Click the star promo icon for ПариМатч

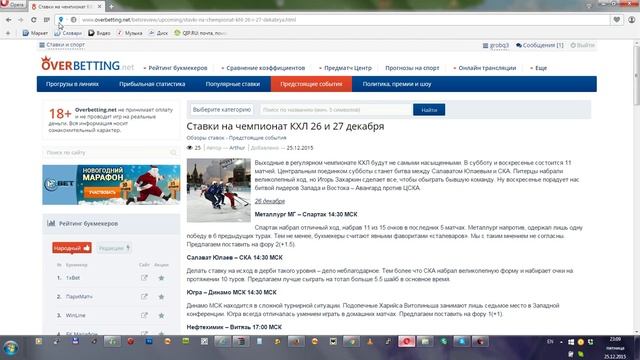[161, 297]
